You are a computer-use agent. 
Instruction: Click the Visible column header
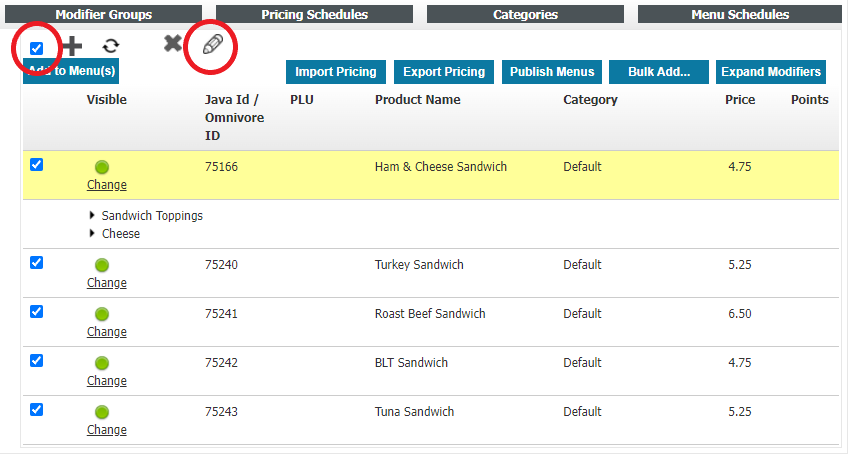click(107, 100)
